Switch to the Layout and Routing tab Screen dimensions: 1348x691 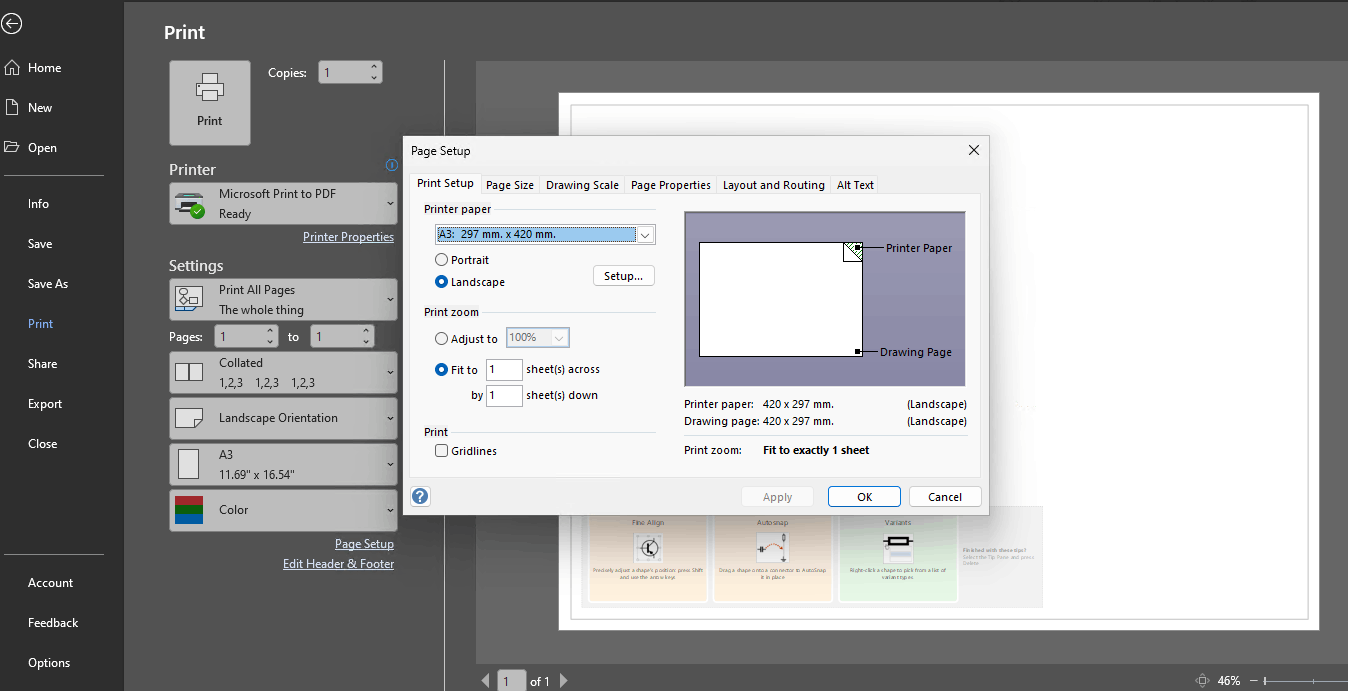[x=775, y=184]
